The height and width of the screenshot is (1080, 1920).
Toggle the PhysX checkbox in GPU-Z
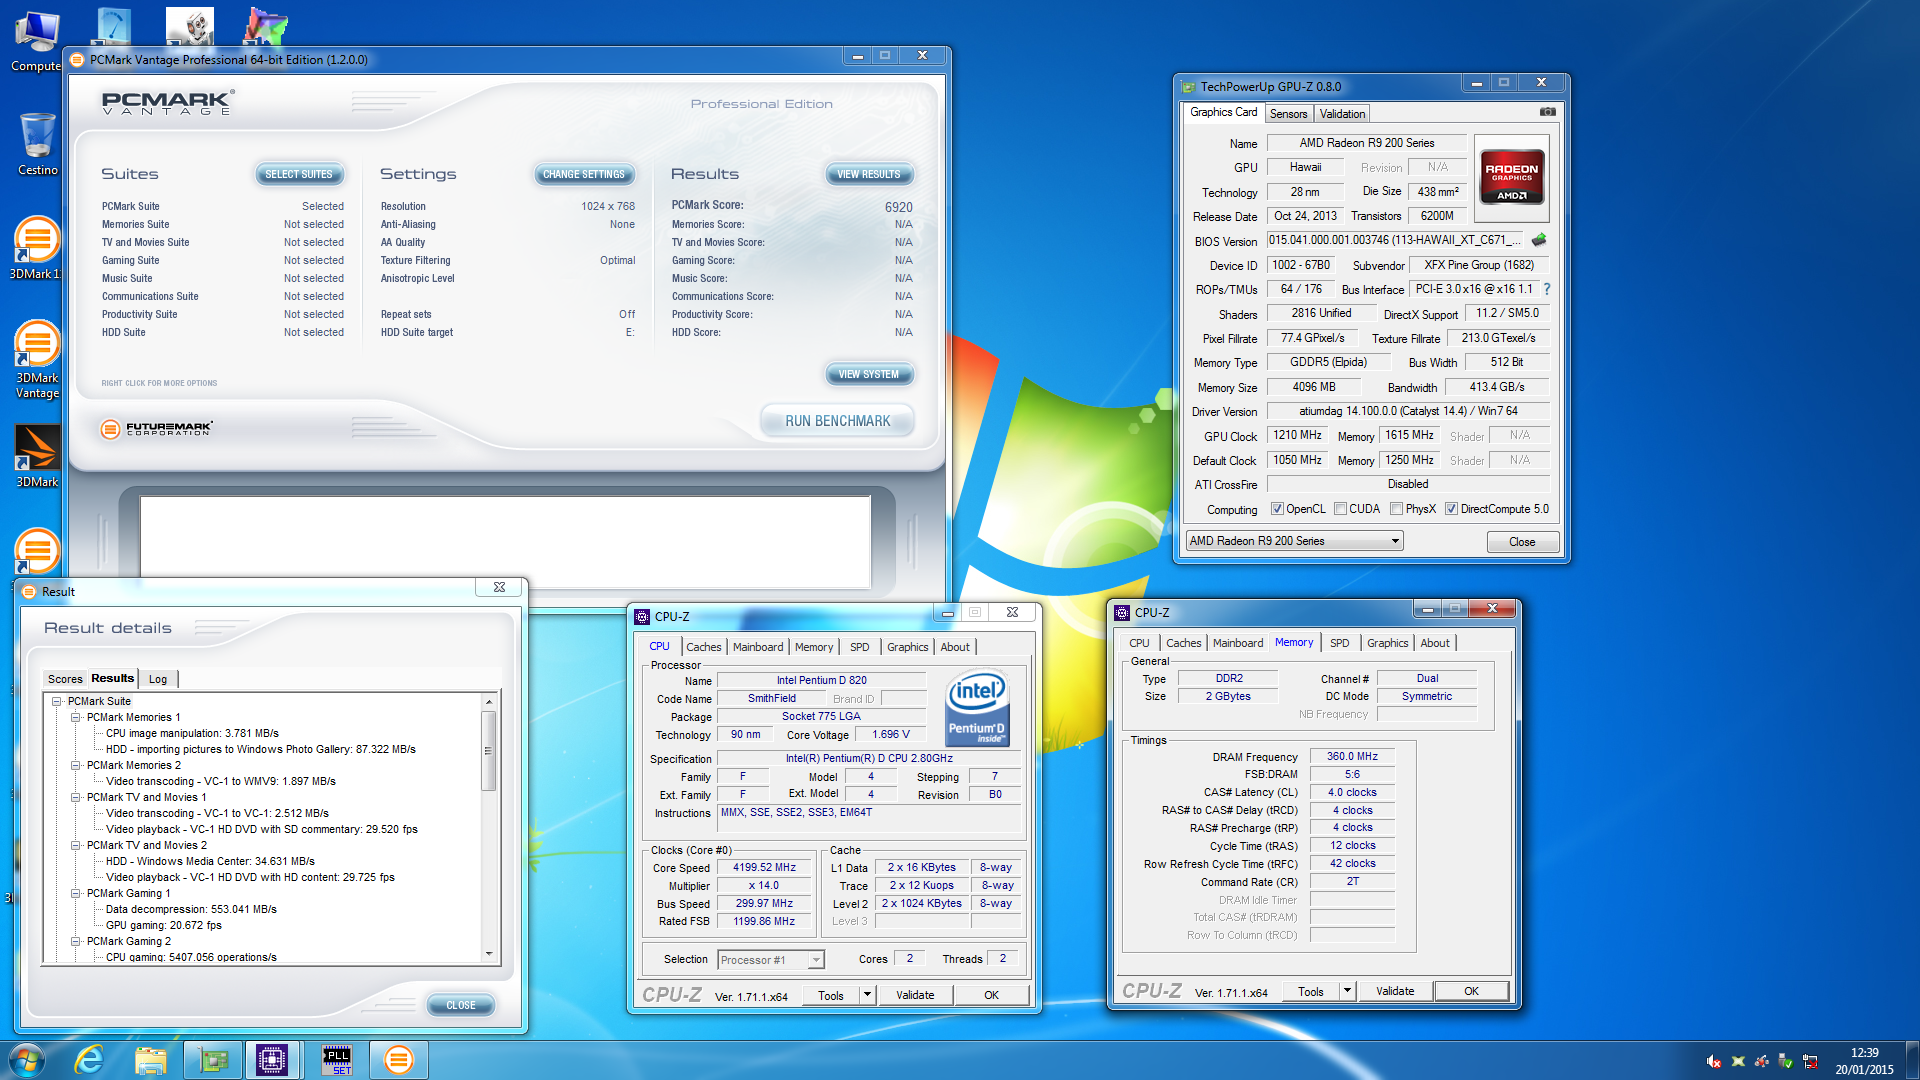pos(1396,509)
